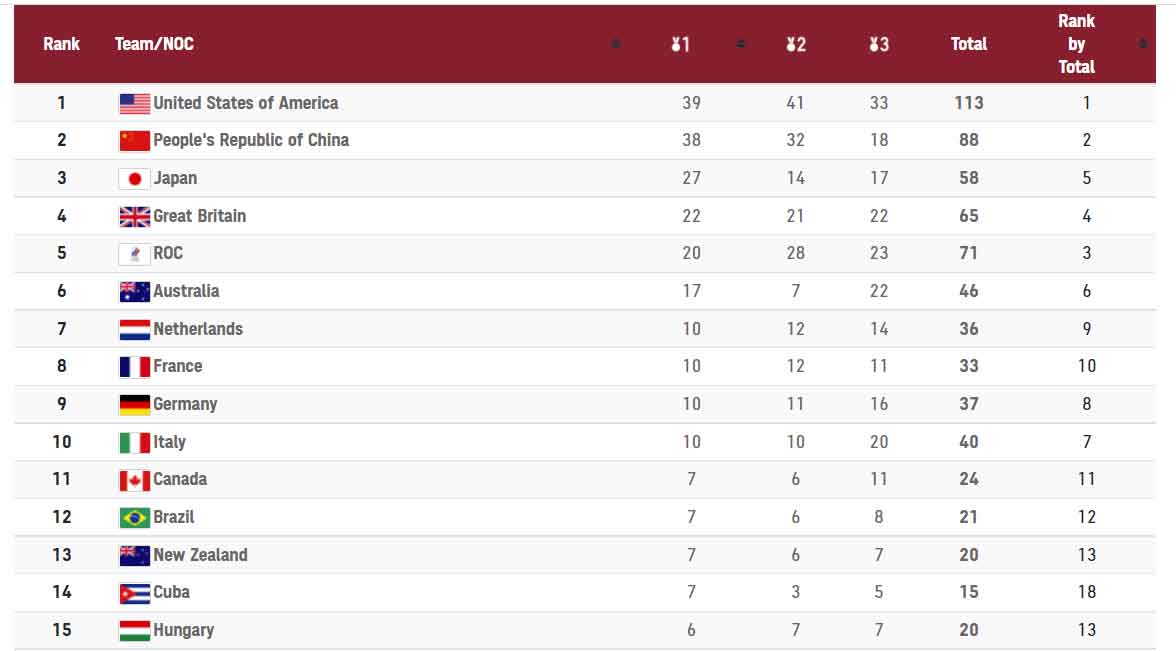
Task: Click the Japan flag icon
Action: coord(132,178)
